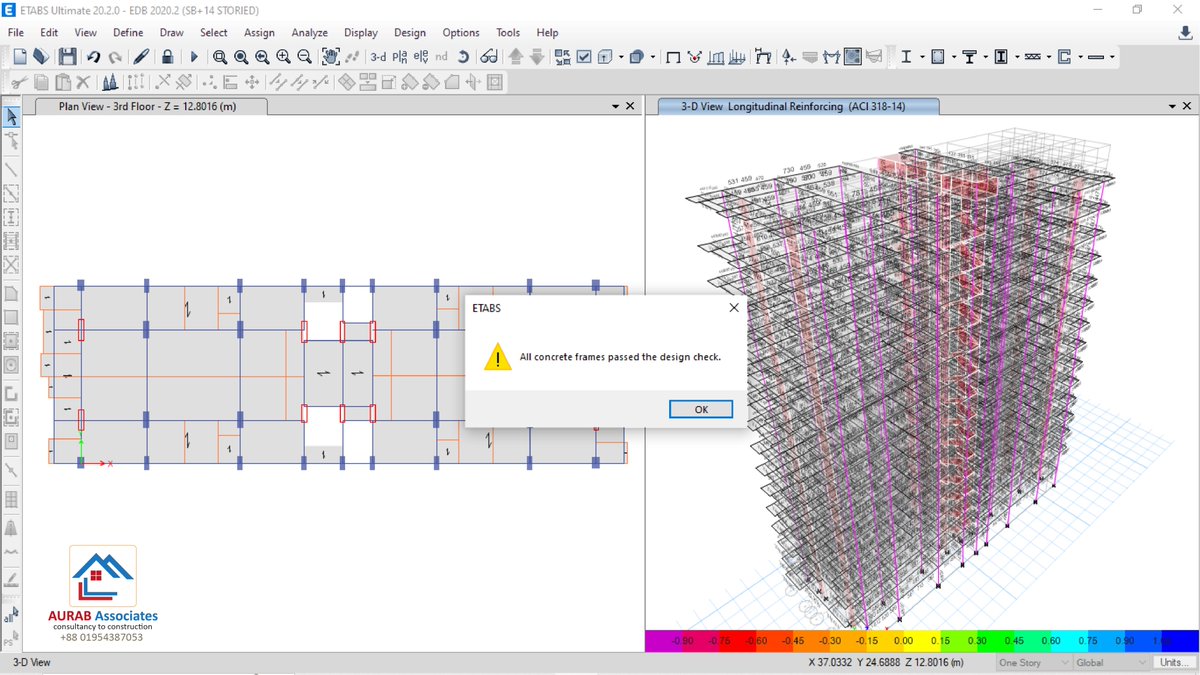Open the Define menu

128,33
